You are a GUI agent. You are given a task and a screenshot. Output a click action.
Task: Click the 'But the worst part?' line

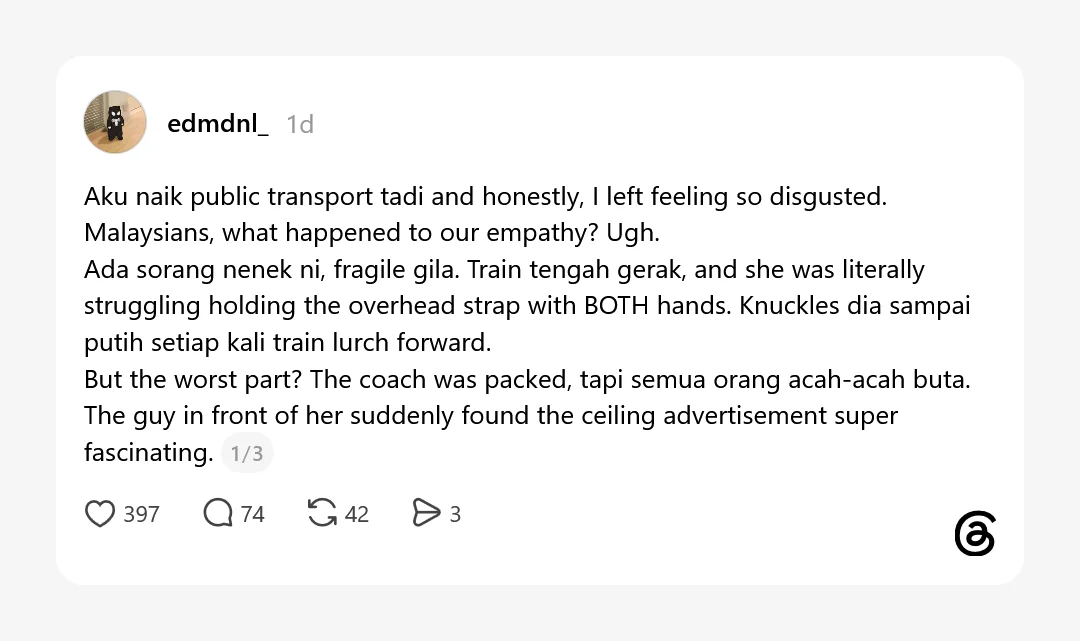pyautogui.click(x=527, y=379)
